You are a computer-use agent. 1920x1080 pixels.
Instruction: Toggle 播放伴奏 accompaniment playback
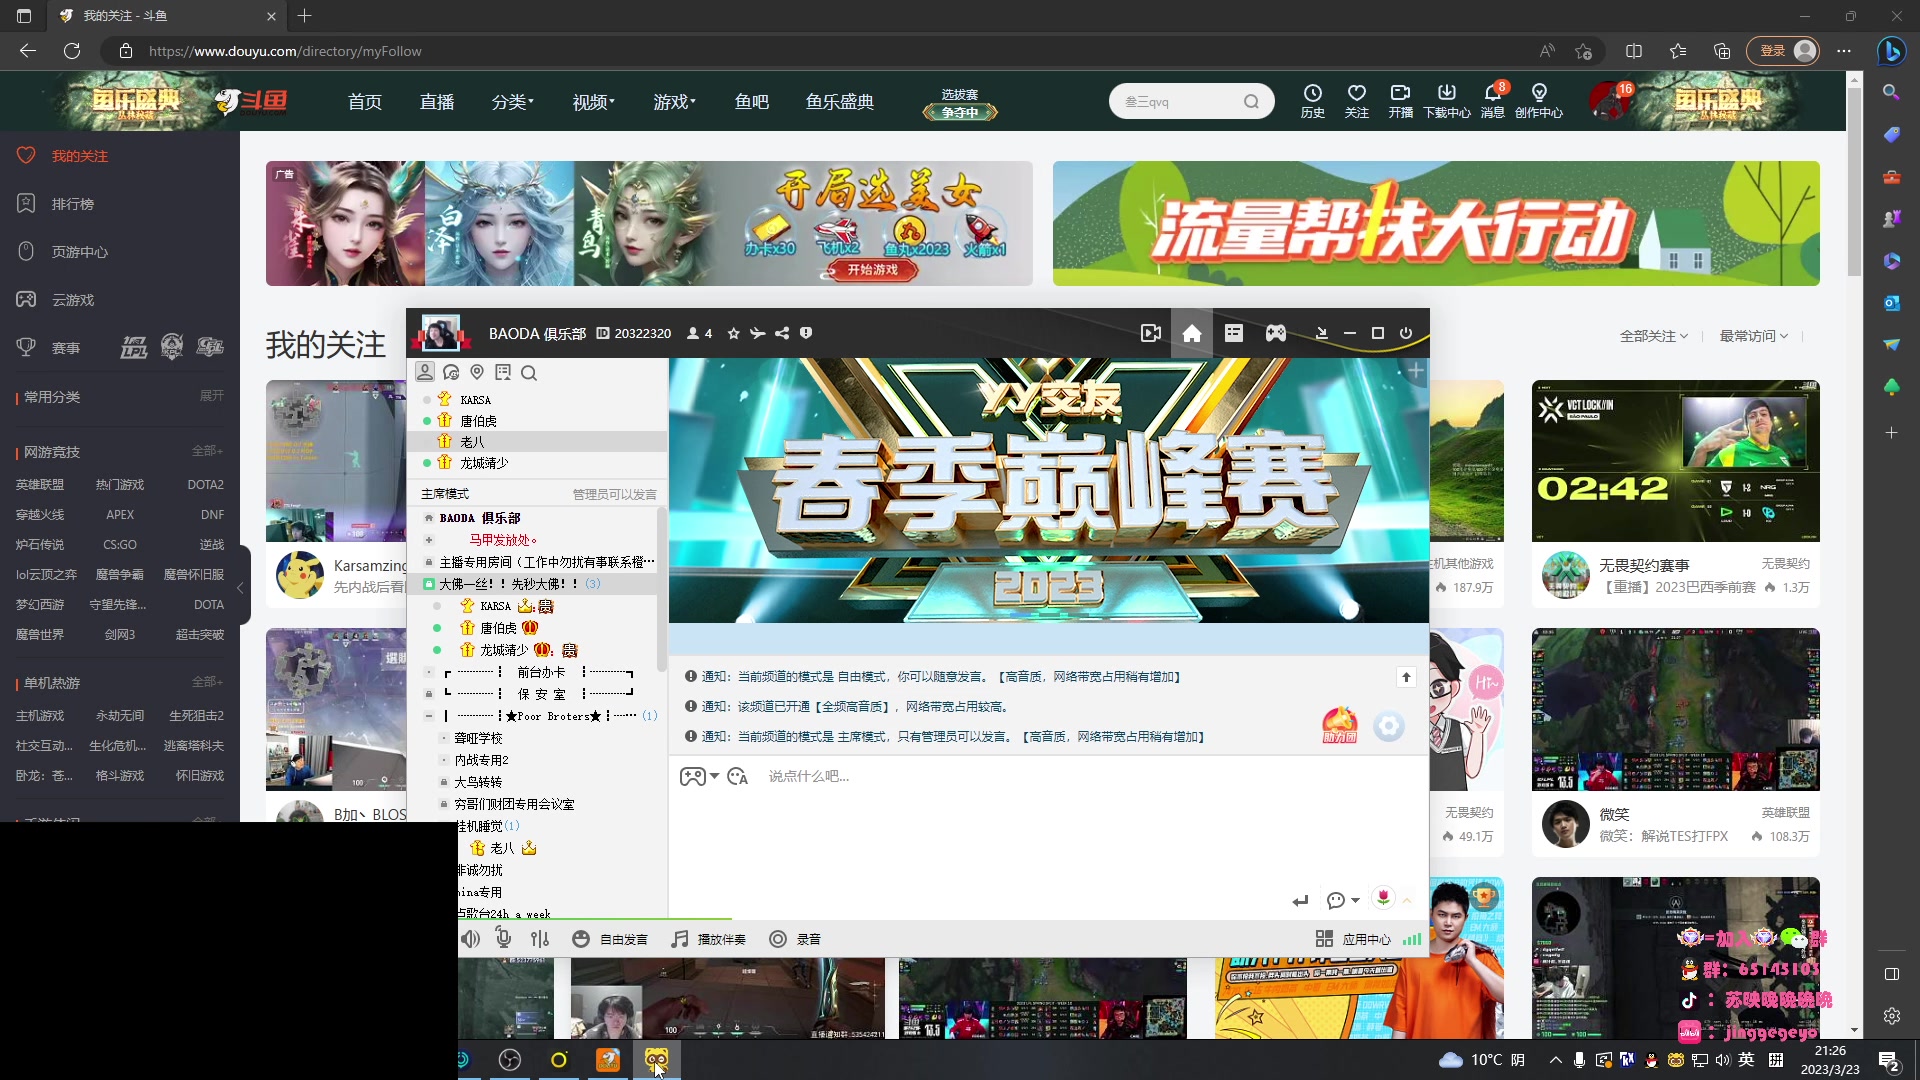tap(709, 939)
